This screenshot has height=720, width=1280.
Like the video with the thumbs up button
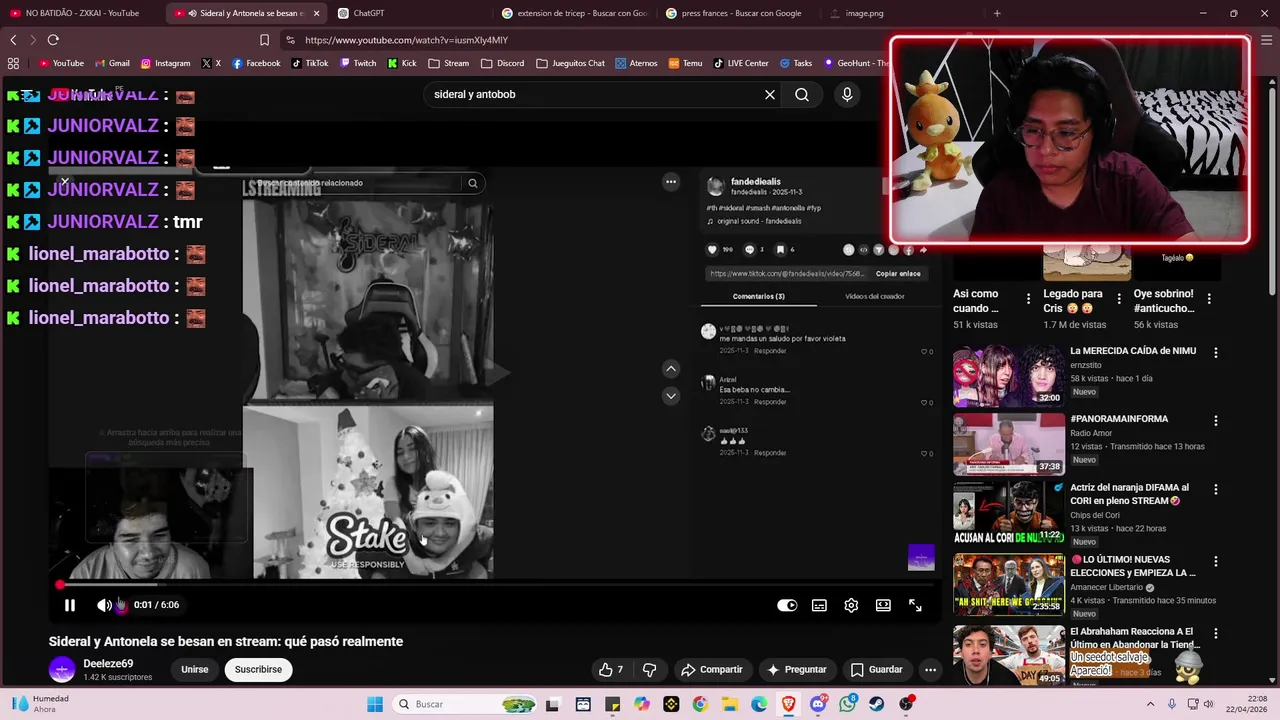(x=611, y=670)
